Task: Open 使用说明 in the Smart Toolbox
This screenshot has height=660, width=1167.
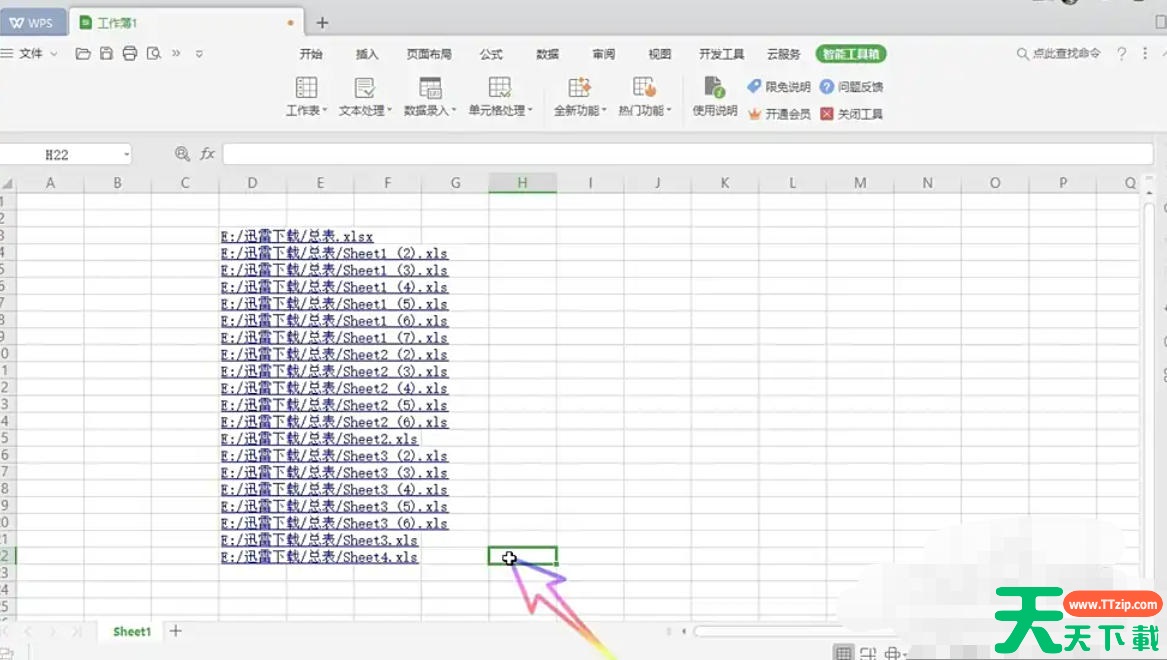Action: click(x=713, y=97)
